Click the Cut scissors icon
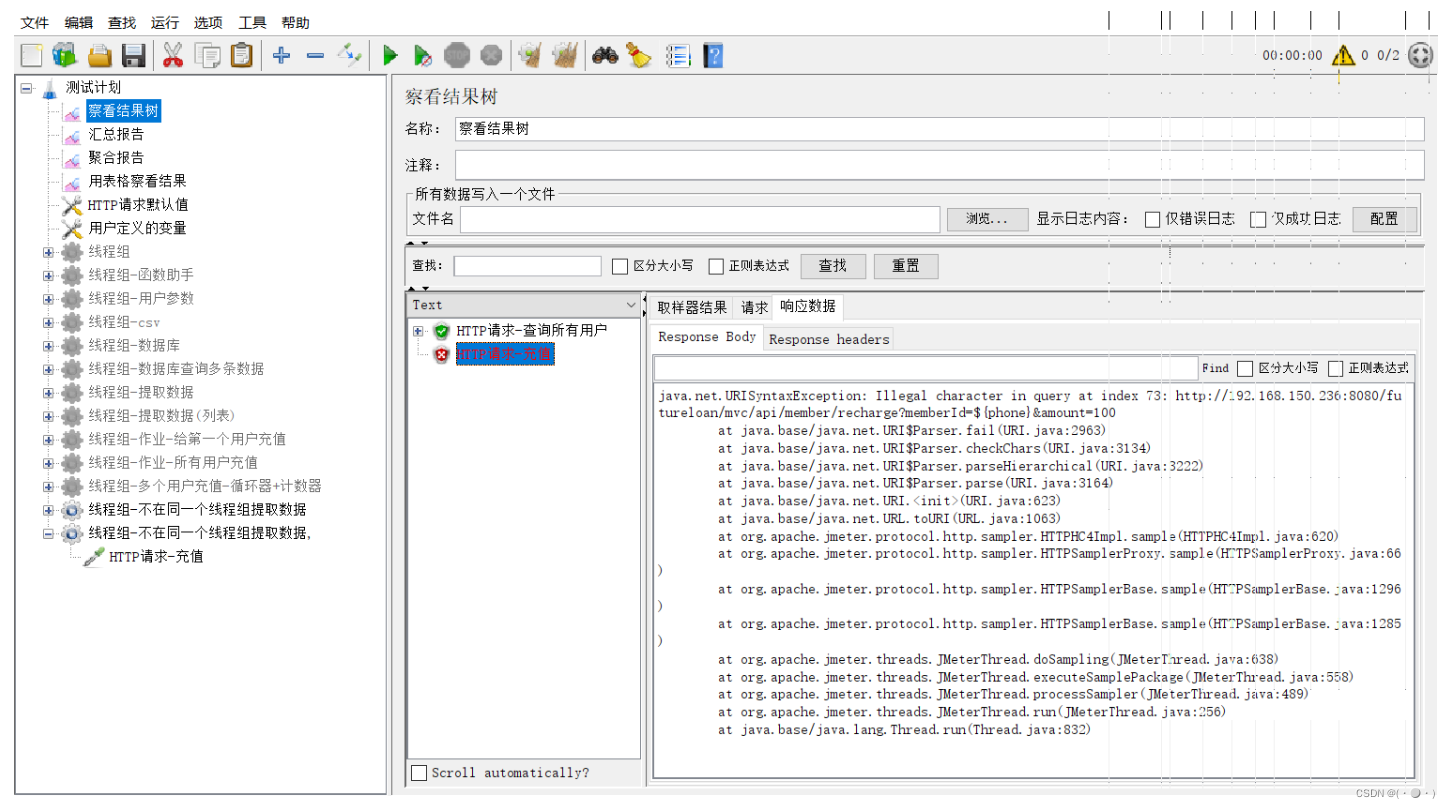The image size is (1450, 808). tap(173, 56)
